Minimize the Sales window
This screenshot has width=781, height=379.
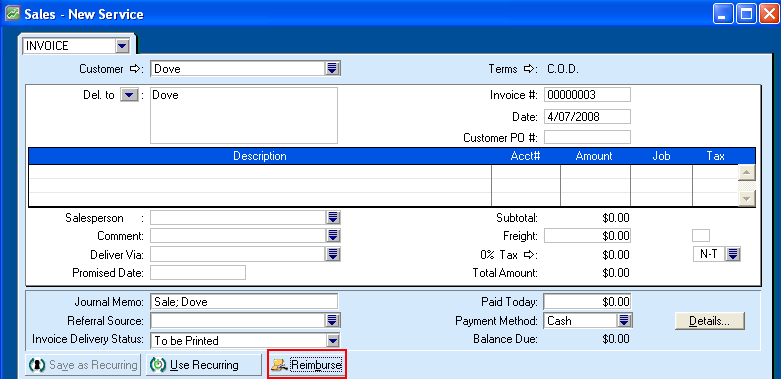click(x=723, y=13)
